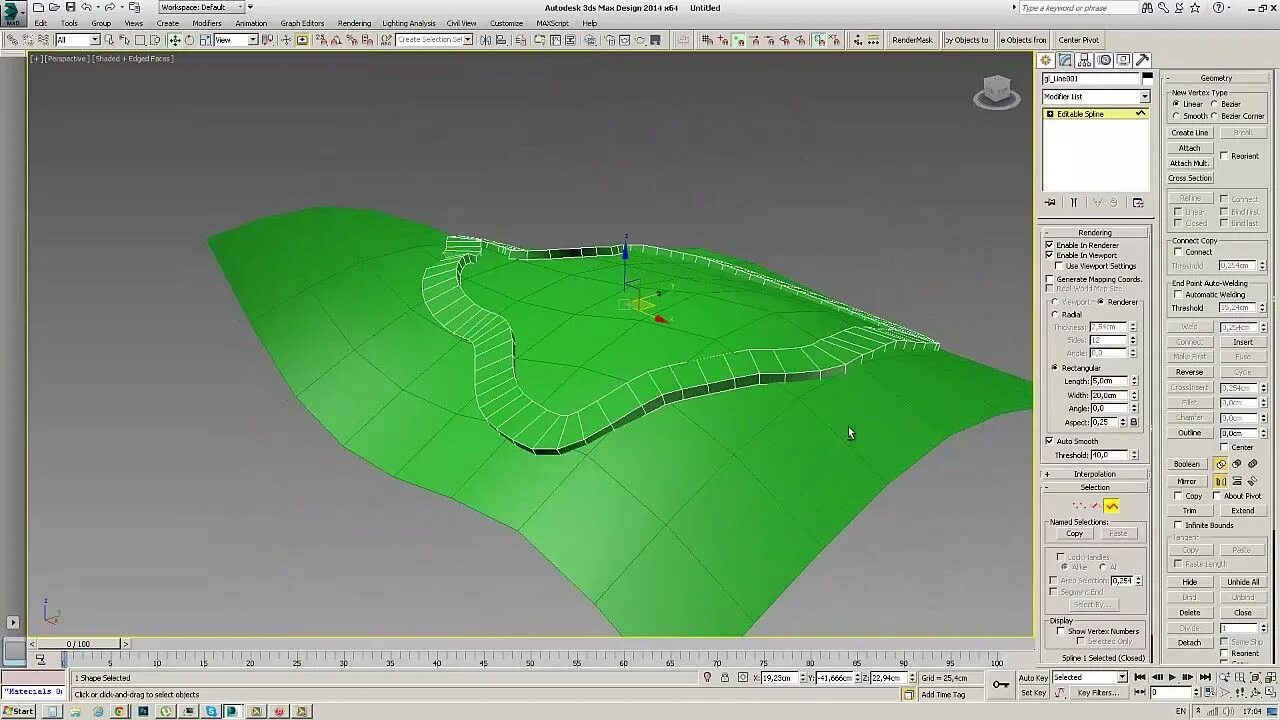Click the Attach Mult. button
The image size is (1280, 720).
1190,163
